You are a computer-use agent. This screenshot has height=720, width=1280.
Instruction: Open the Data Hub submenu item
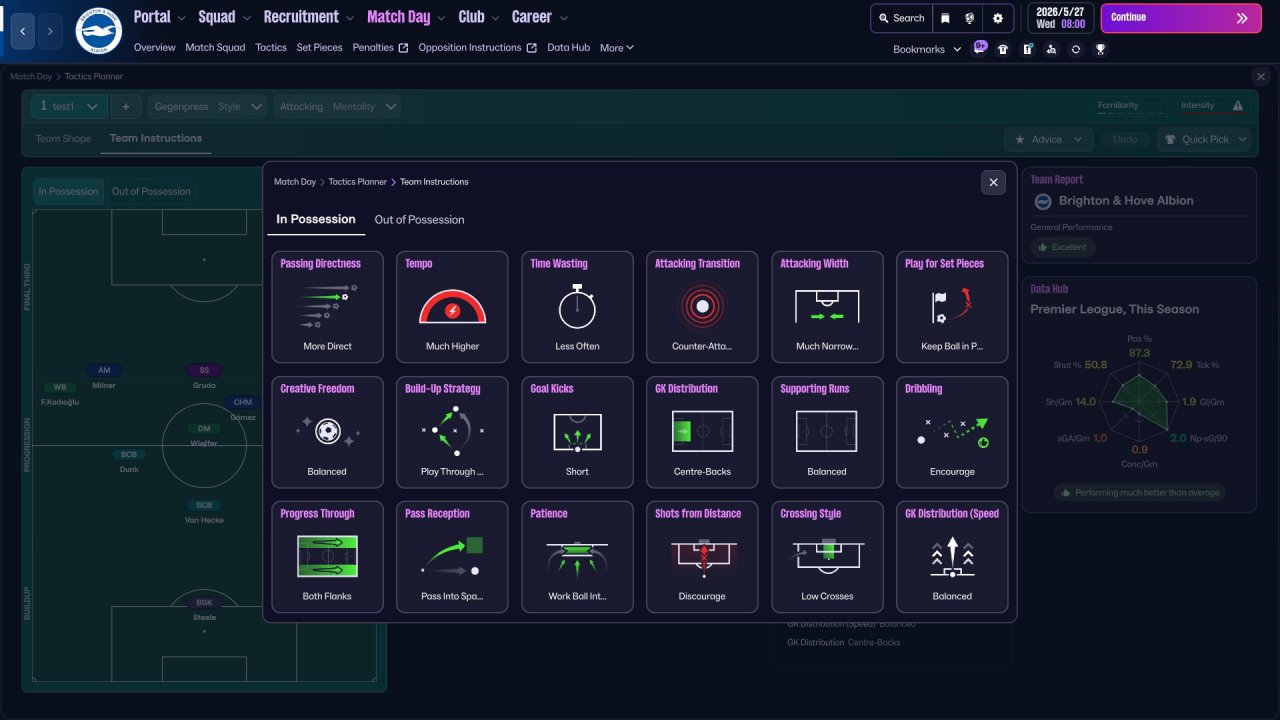pos(568,47)
